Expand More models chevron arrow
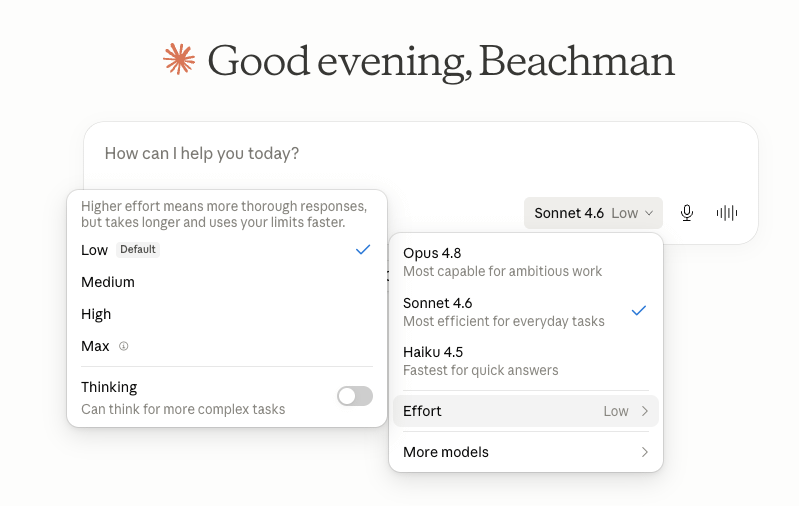This screenshot has width=799, height=506. pos(645,452)
